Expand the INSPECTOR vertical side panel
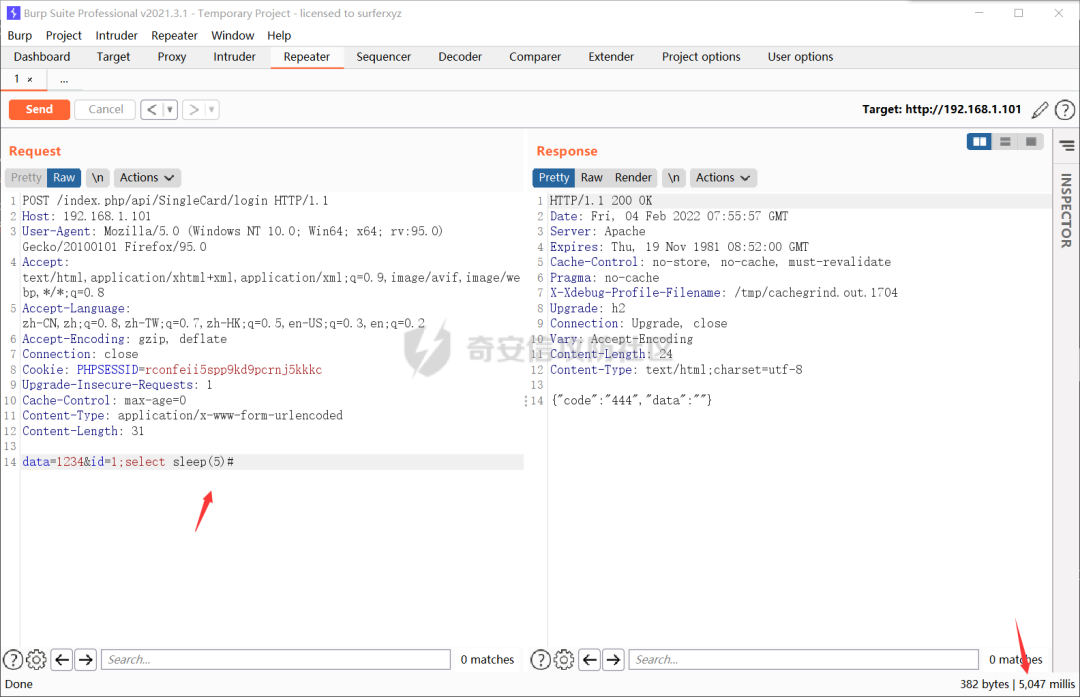 click(1066, 211)
